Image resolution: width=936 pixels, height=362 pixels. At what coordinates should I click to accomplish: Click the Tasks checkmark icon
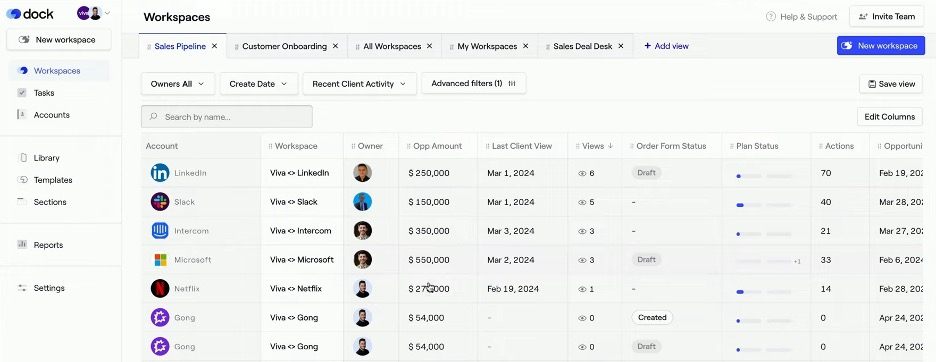coord(23,93)
